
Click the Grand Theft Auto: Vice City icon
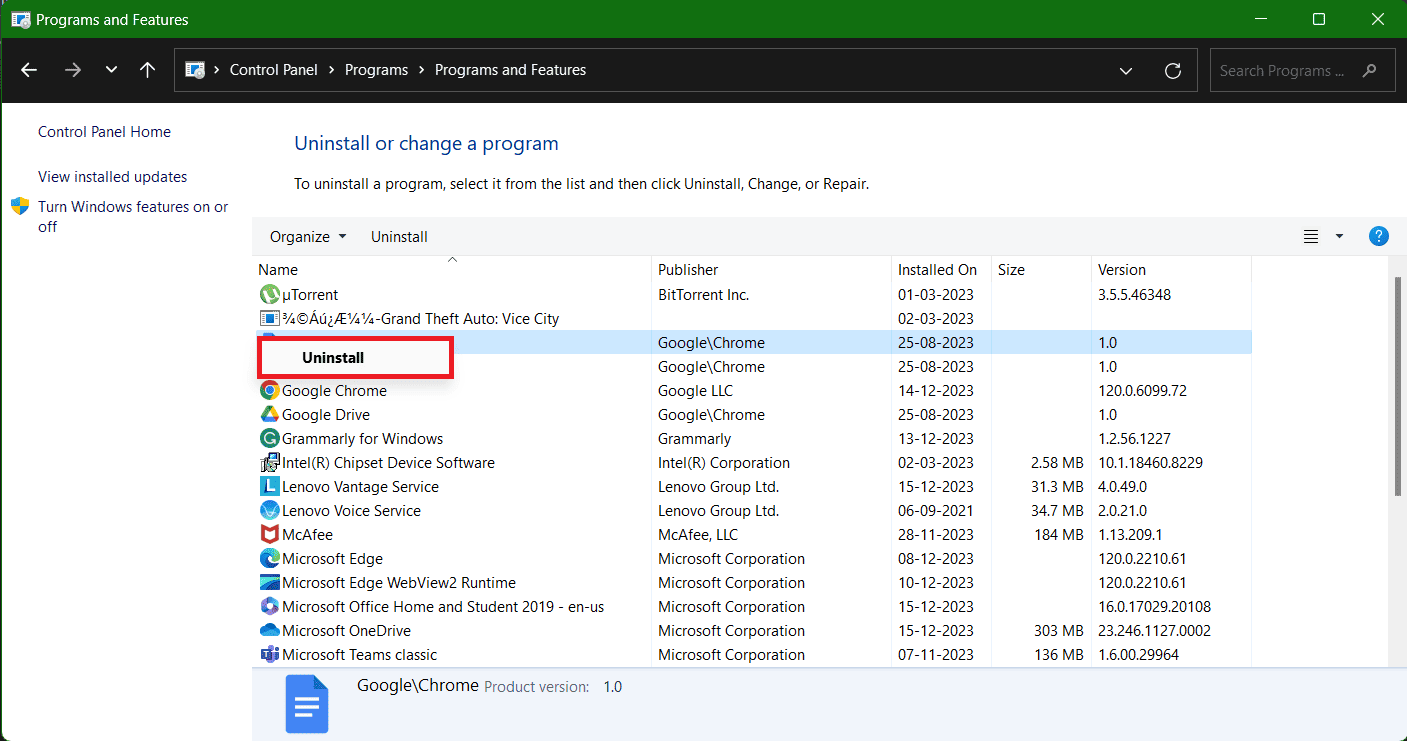(x=269, y=319)
